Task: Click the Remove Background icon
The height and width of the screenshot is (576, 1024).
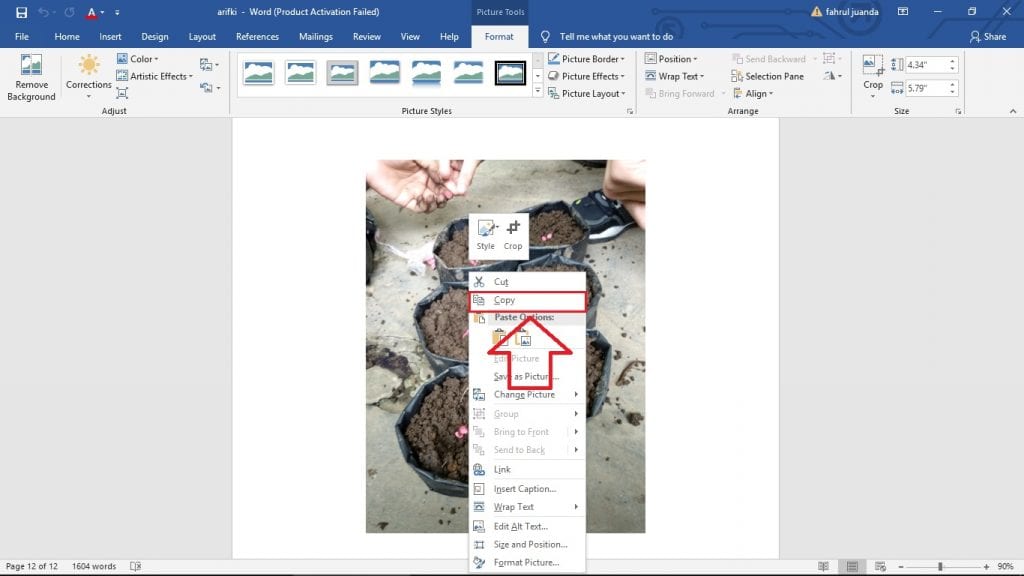Action: click(31, 68)
